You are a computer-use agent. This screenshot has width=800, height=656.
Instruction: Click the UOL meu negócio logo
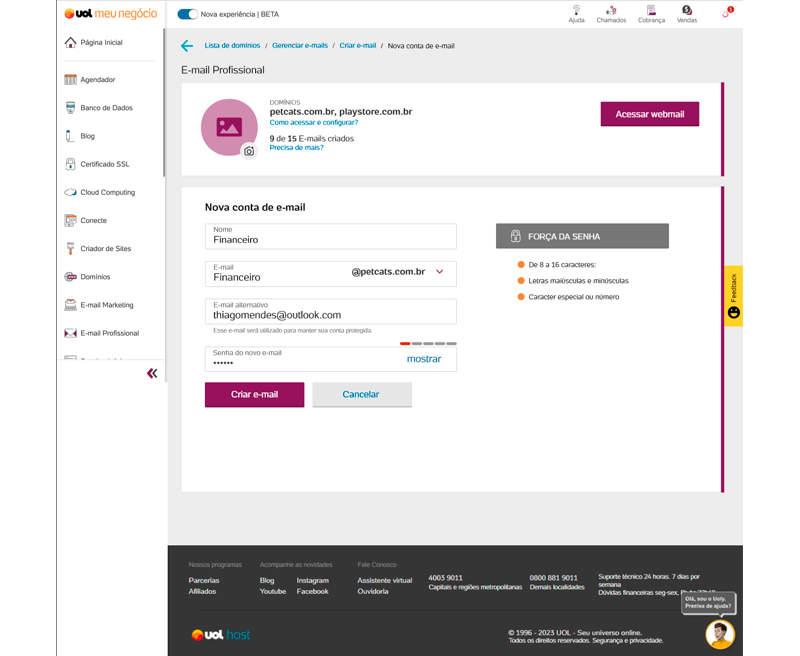111,14
